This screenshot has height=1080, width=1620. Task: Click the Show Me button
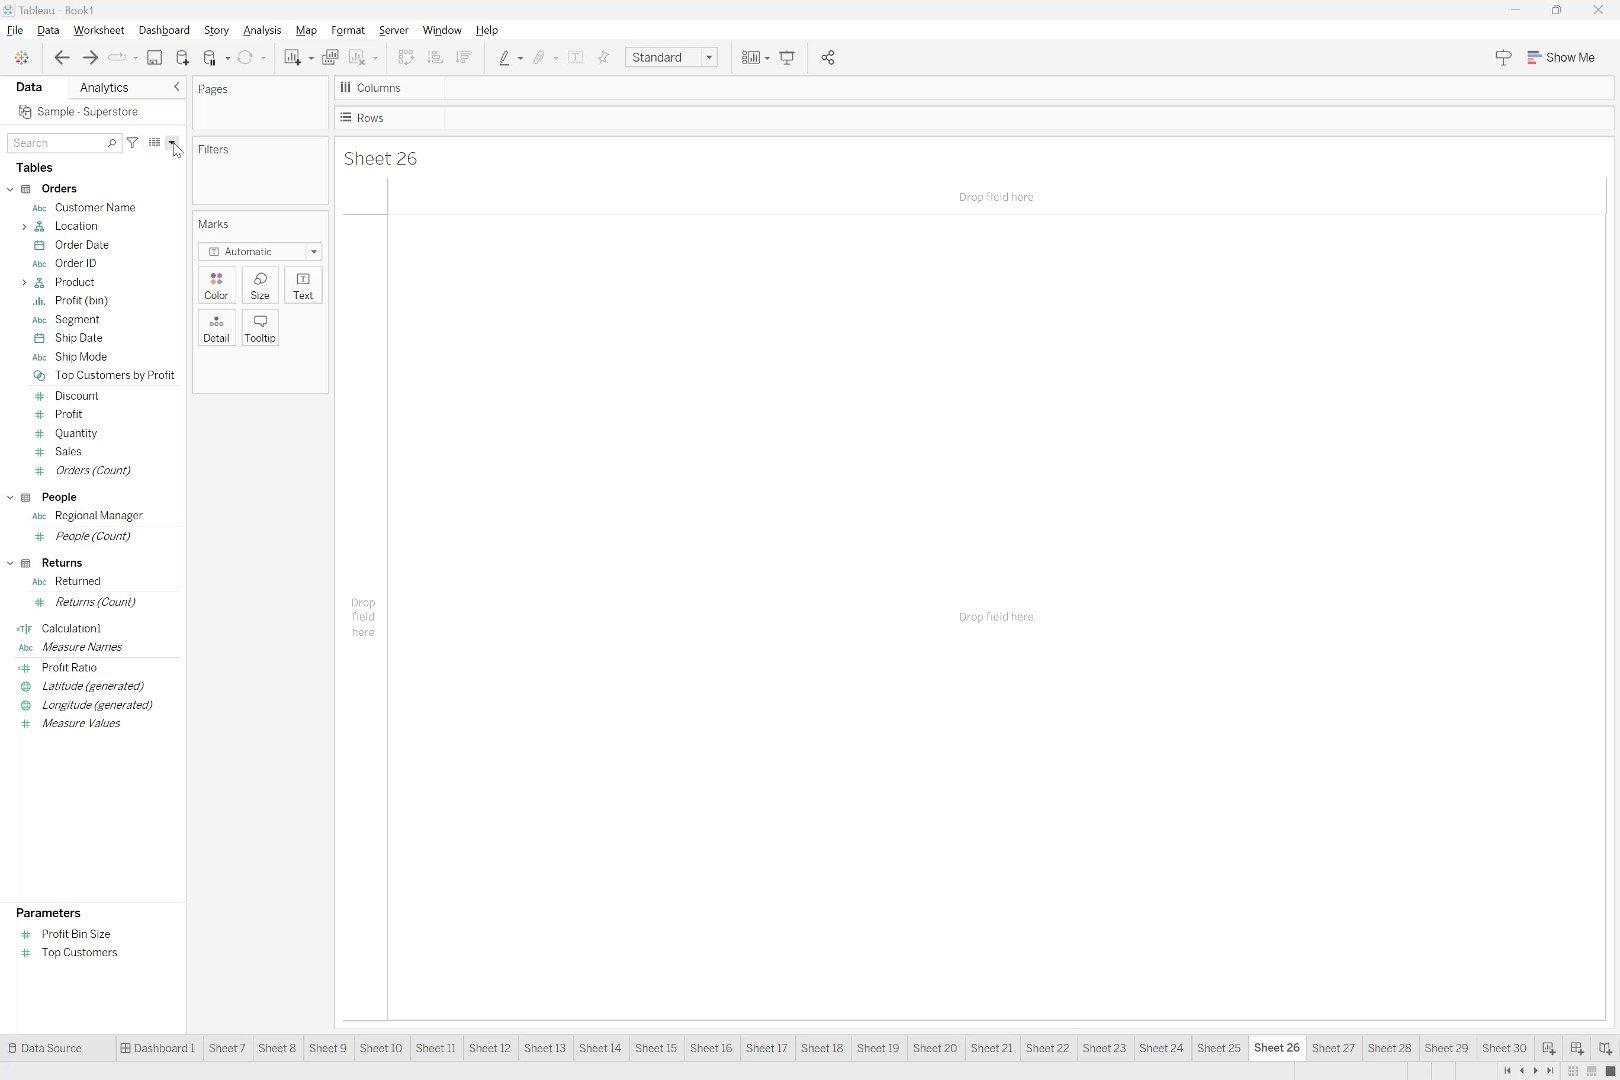1561,57
